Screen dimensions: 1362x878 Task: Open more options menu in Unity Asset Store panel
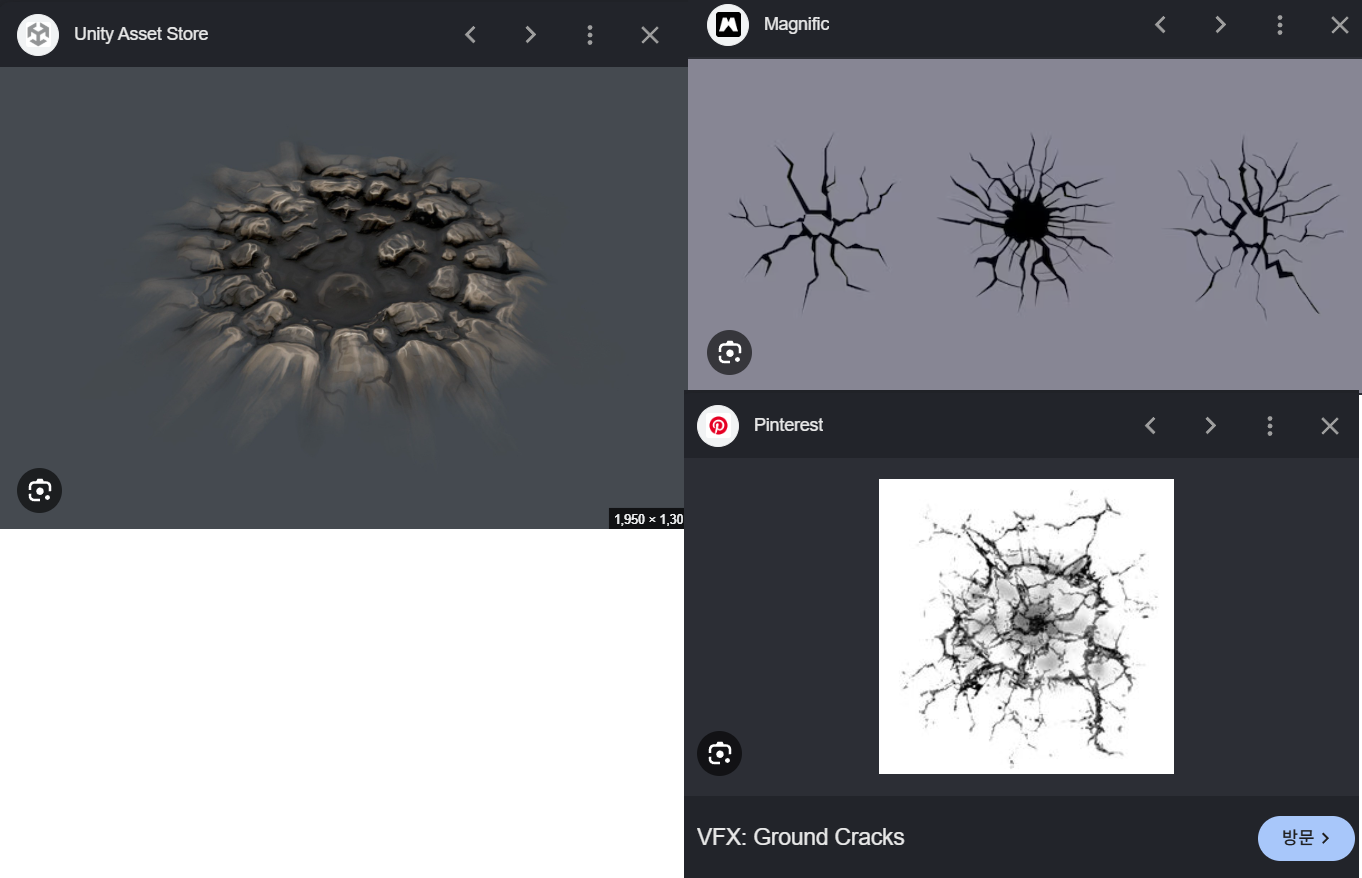[x=590, y=35]
